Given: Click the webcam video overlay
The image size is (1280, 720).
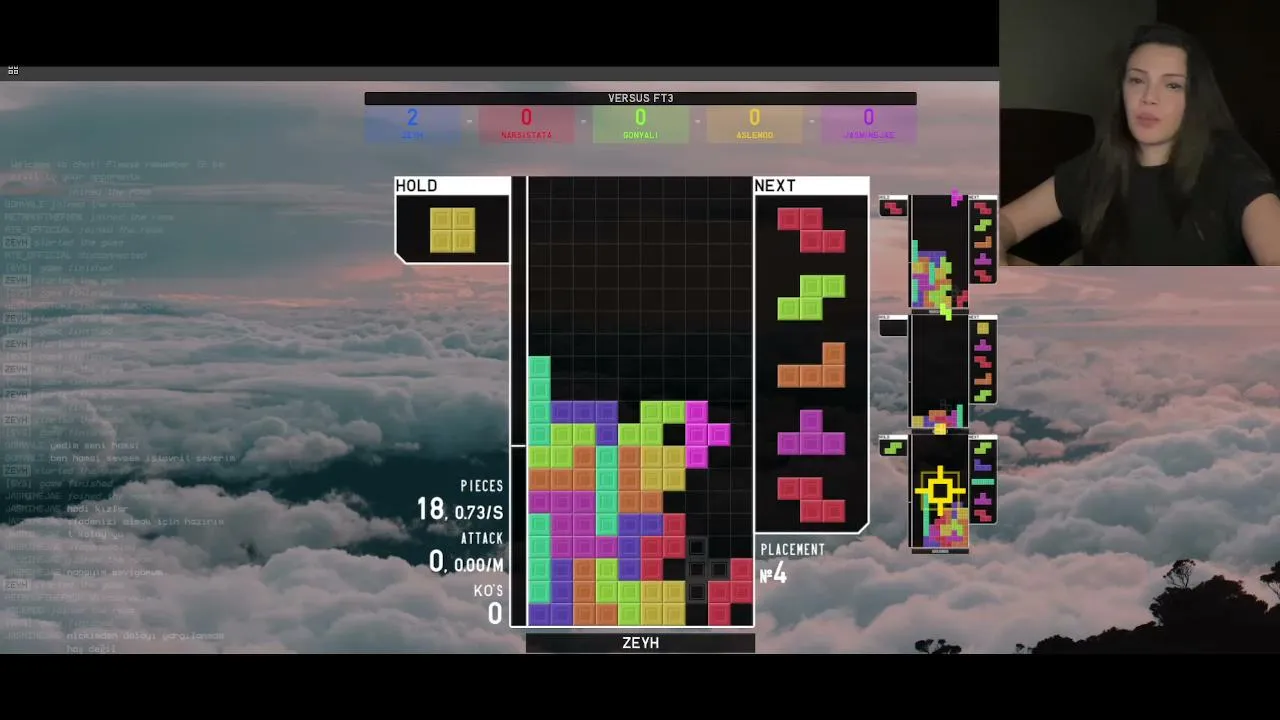Looking at the screenshot, I should [1139, 133].
